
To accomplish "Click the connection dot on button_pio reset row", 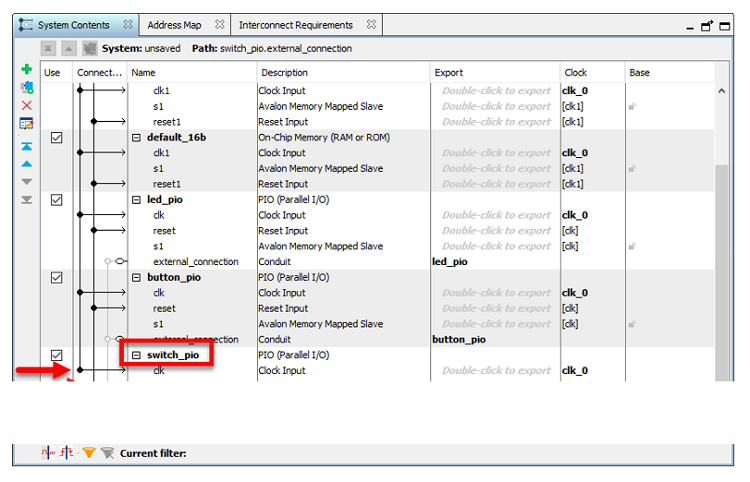I will [x=94, y=308].
